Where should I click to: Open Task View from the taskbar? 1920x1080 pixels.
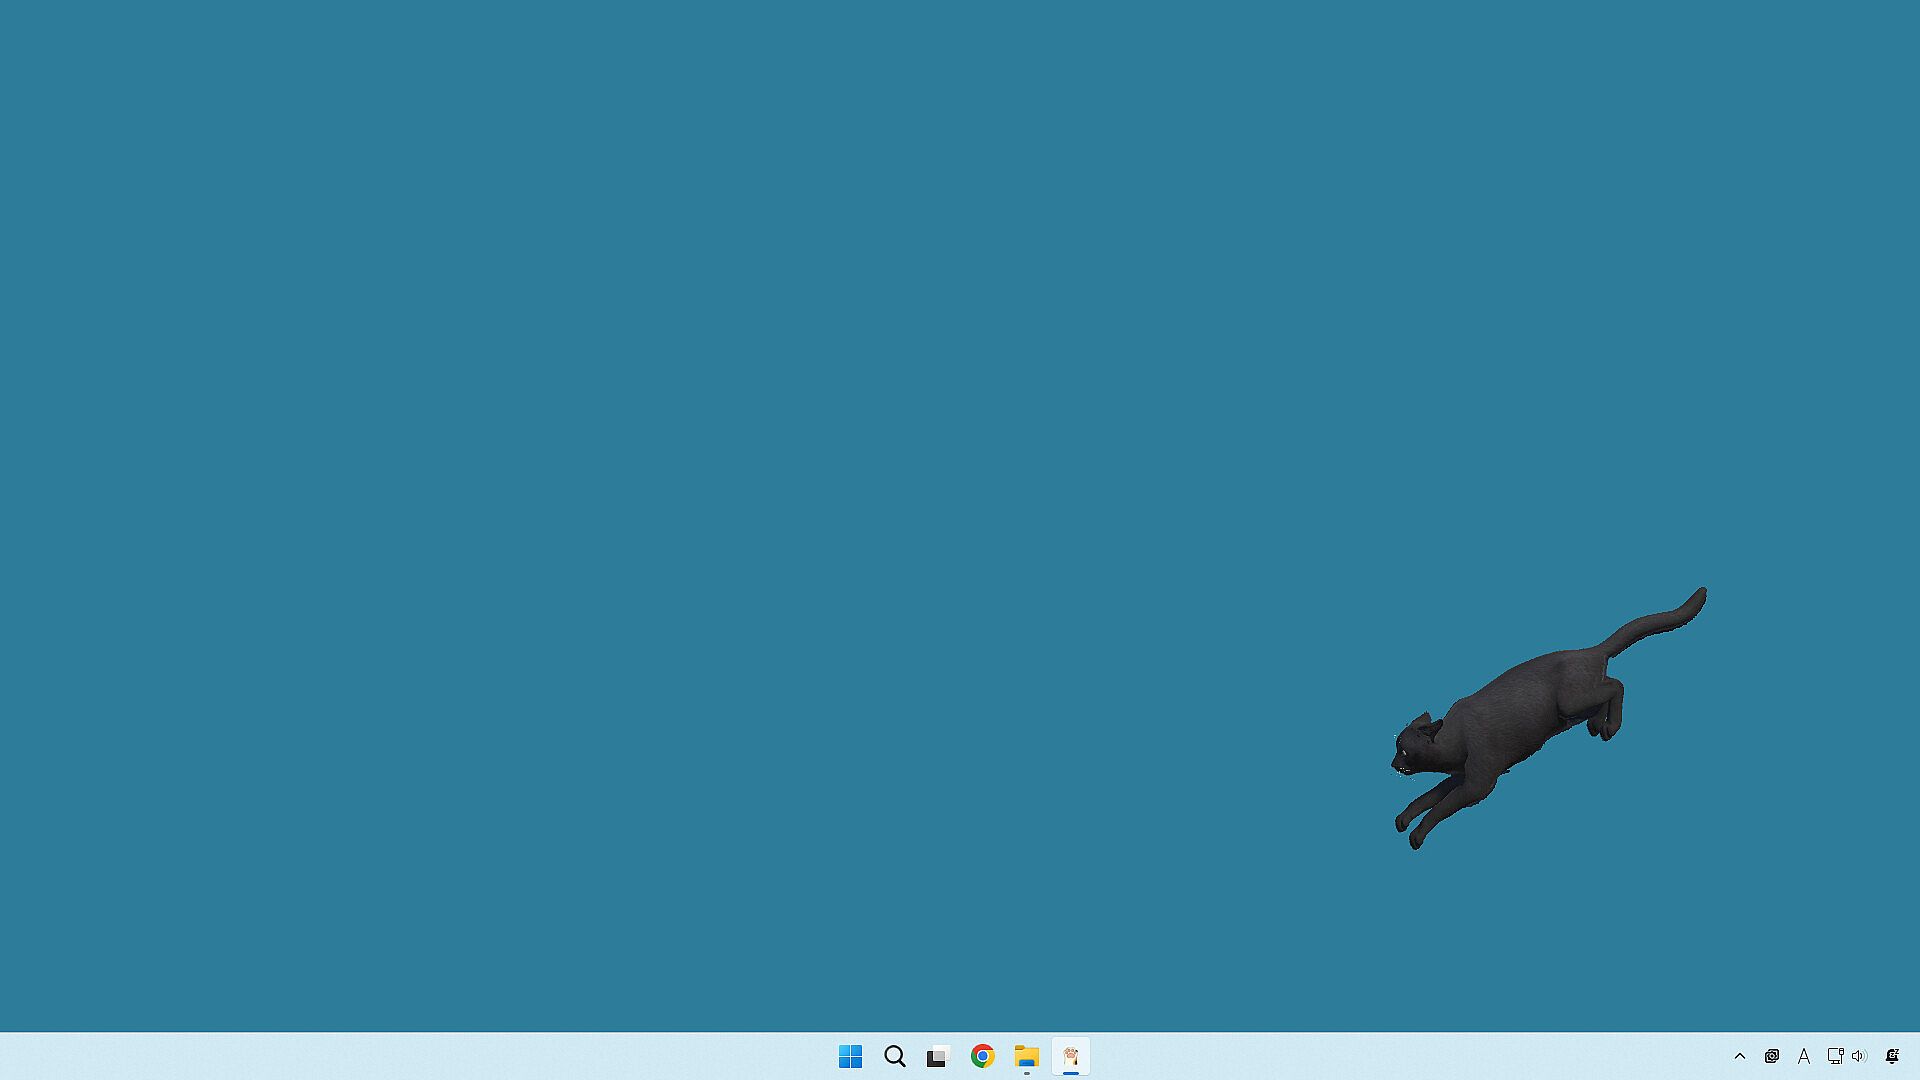pyautogui.click(x=937, y=1056)
